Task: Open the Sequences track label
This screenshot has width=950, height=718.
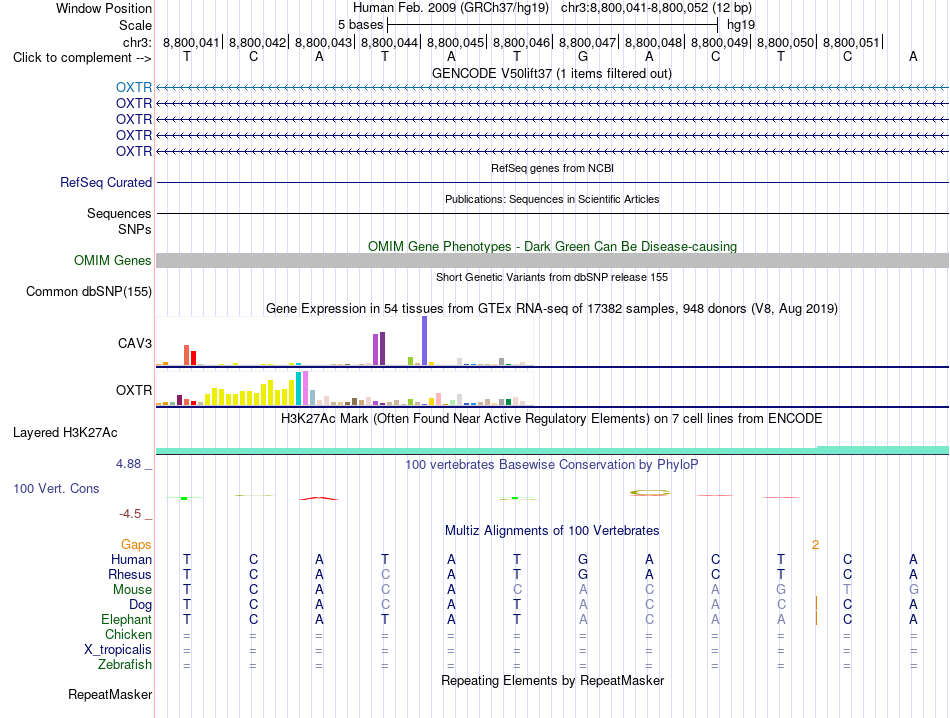Action: click(x=119, y=213)
